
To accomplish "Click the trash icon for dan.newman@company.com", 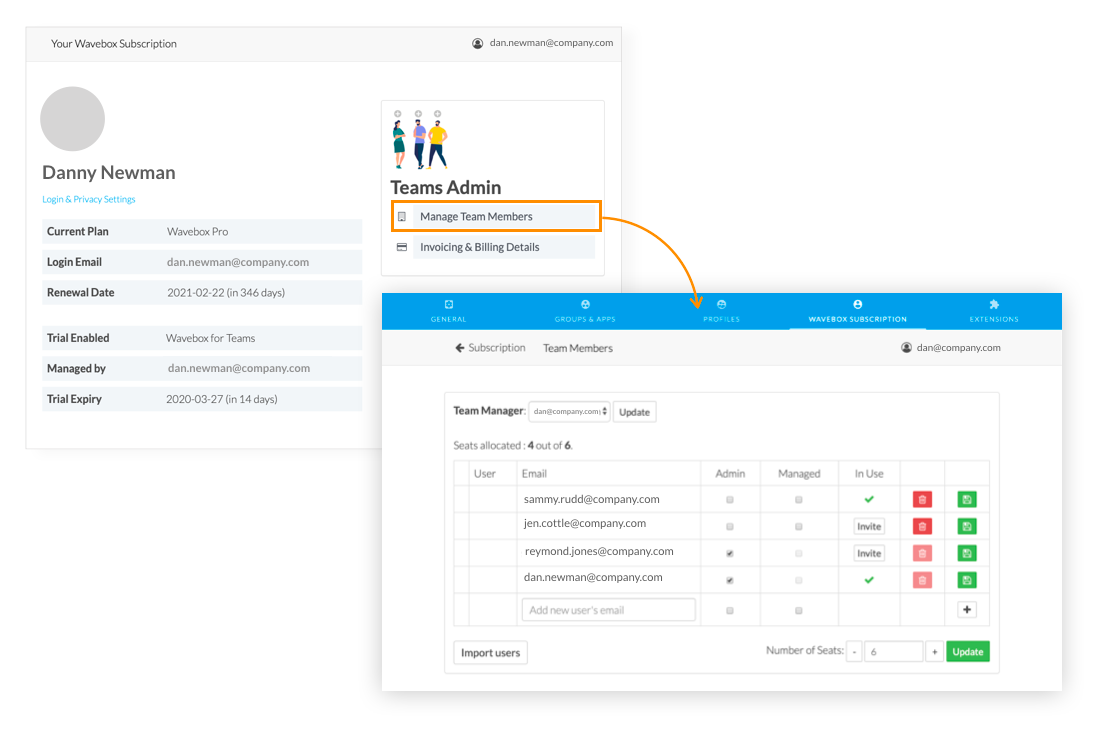I will (x=922, y=580).
